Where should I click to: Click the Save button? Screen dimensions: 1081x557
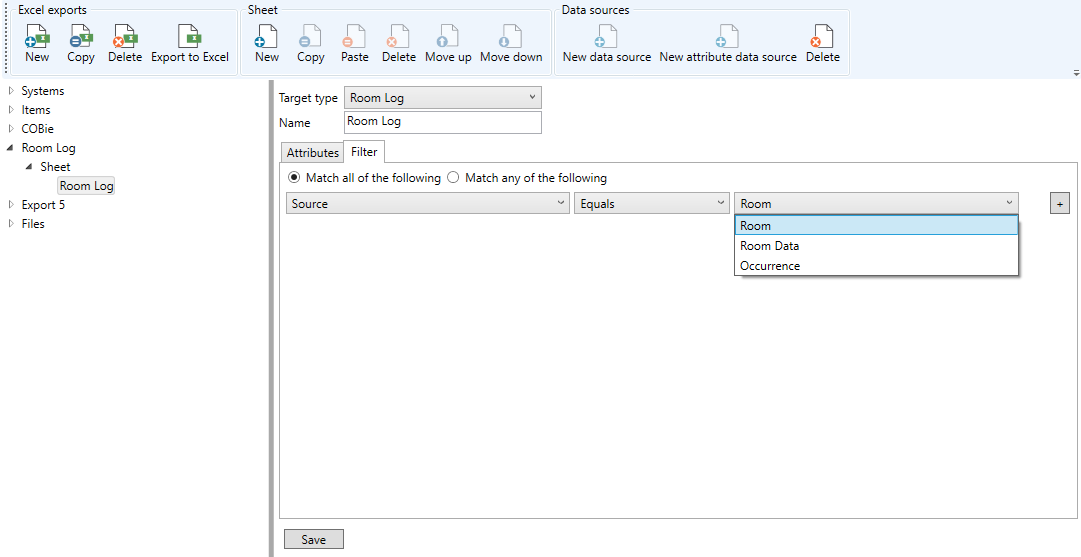point(313,540)
